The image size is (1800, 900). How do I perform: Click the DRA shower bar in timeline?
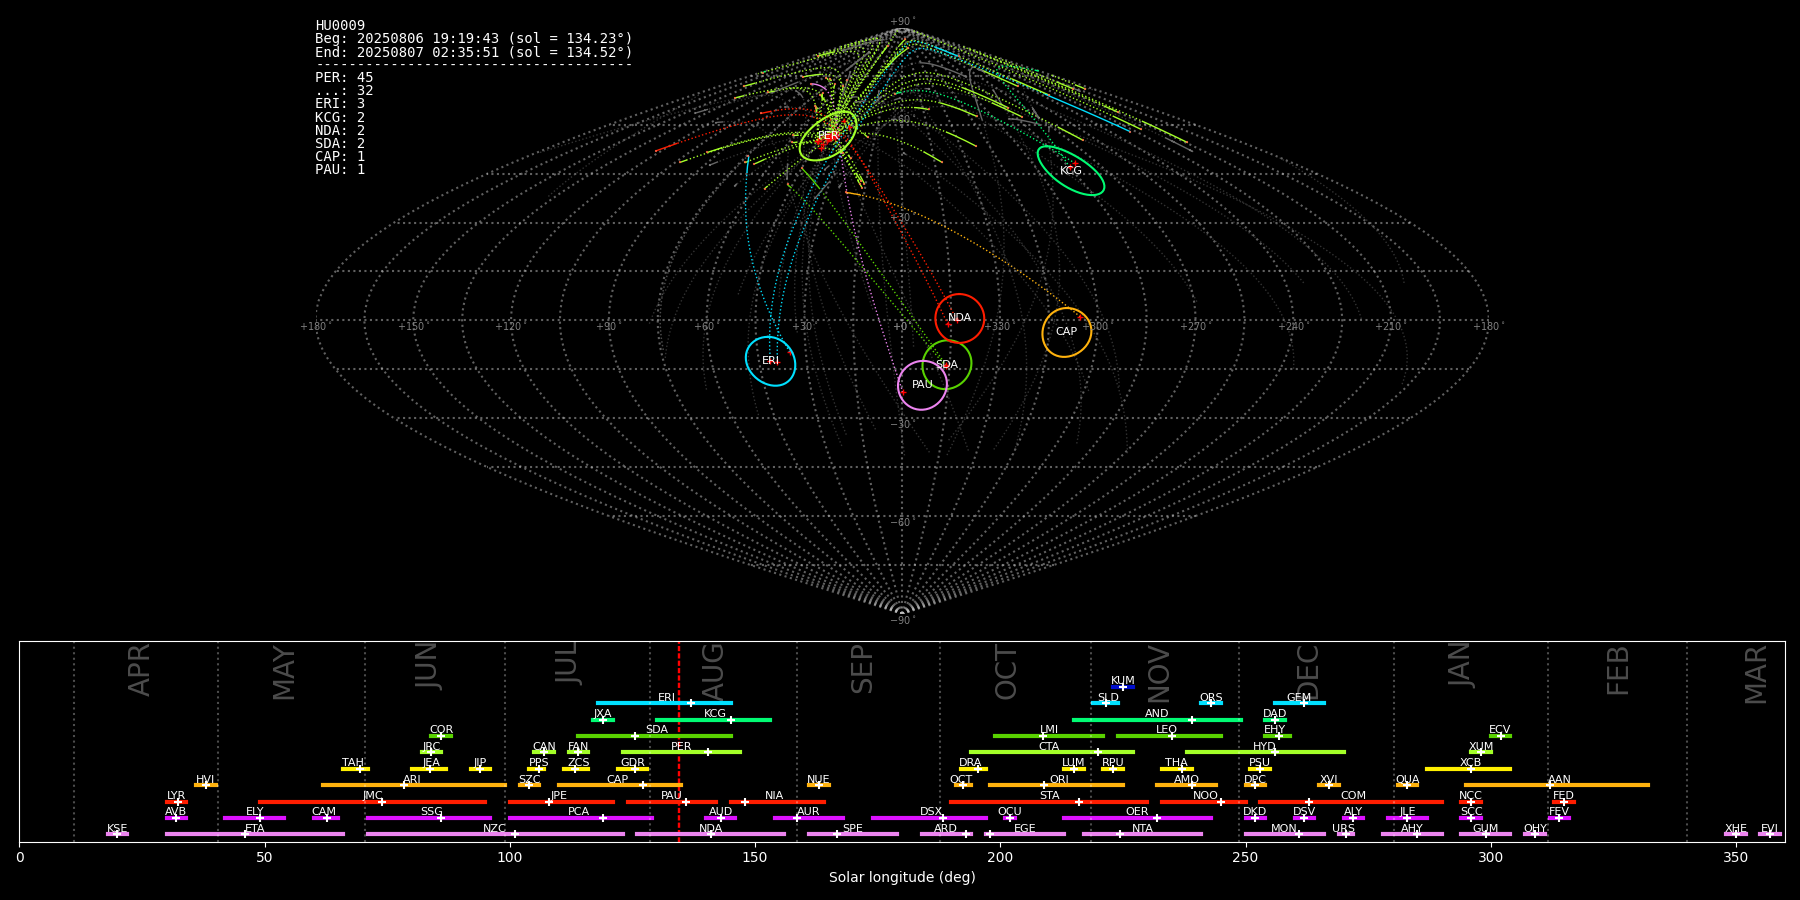(x=973, y=769)
